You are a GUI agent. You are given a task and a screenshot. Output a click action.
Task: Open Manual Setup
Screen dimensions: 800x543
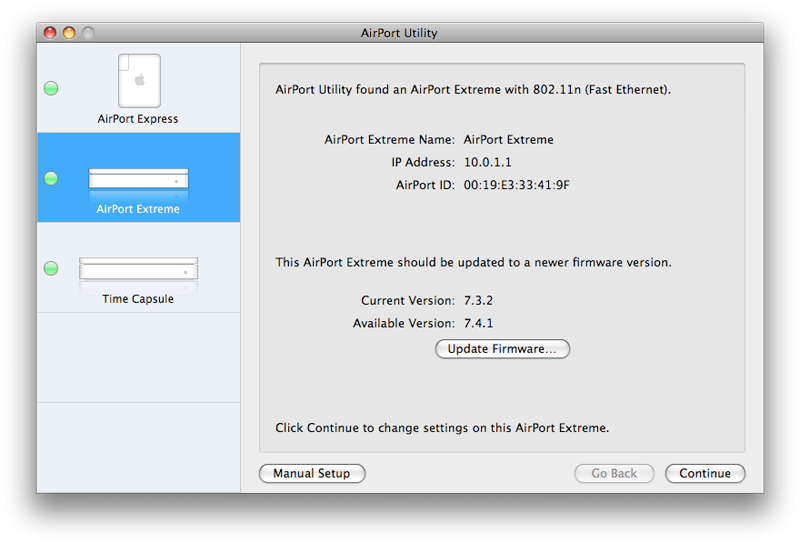(x=312, y=474)
